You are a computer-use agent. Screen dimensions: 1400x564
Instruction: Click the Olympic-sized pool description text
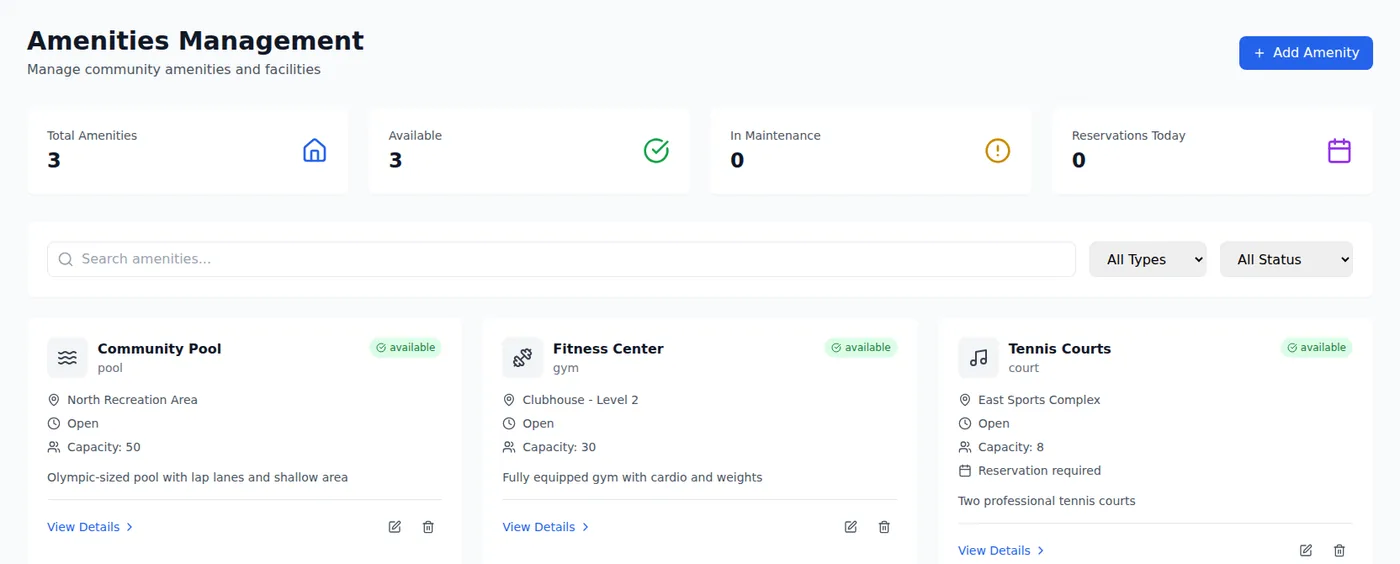tap(197, 478)
